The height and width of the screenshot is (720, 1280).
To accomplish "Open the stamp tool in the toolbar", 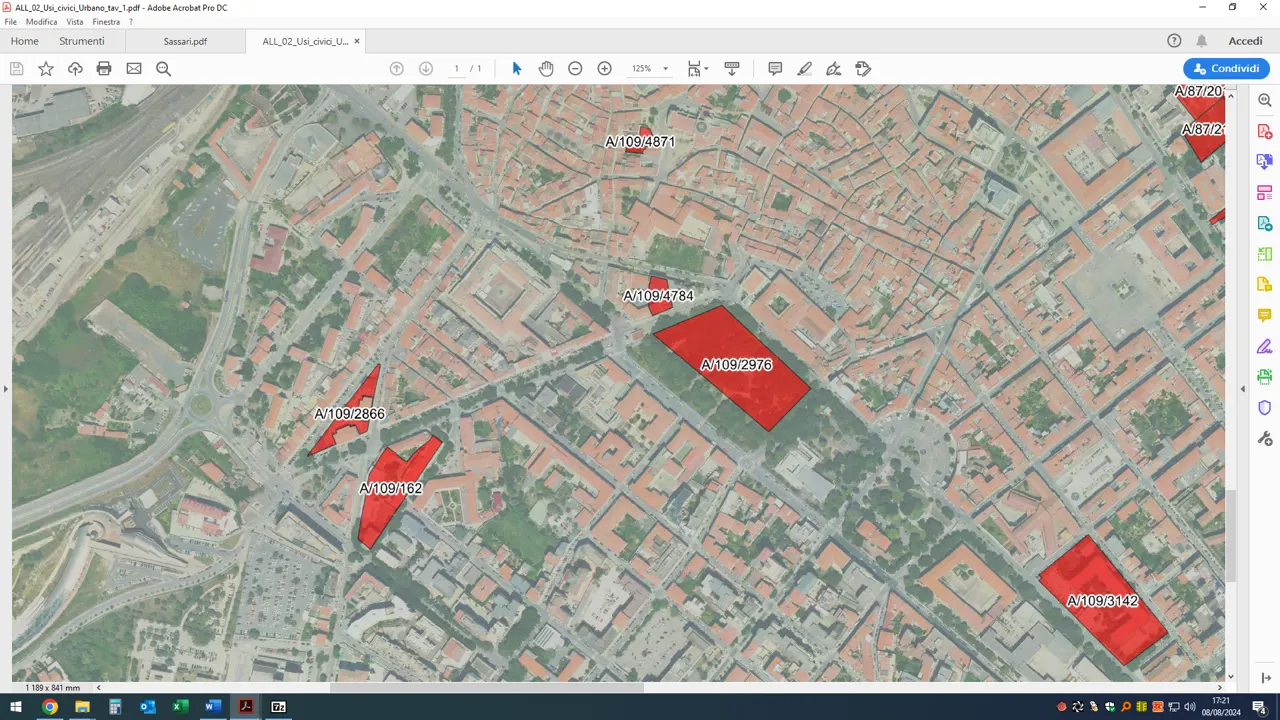I will (x=864, y=69).
